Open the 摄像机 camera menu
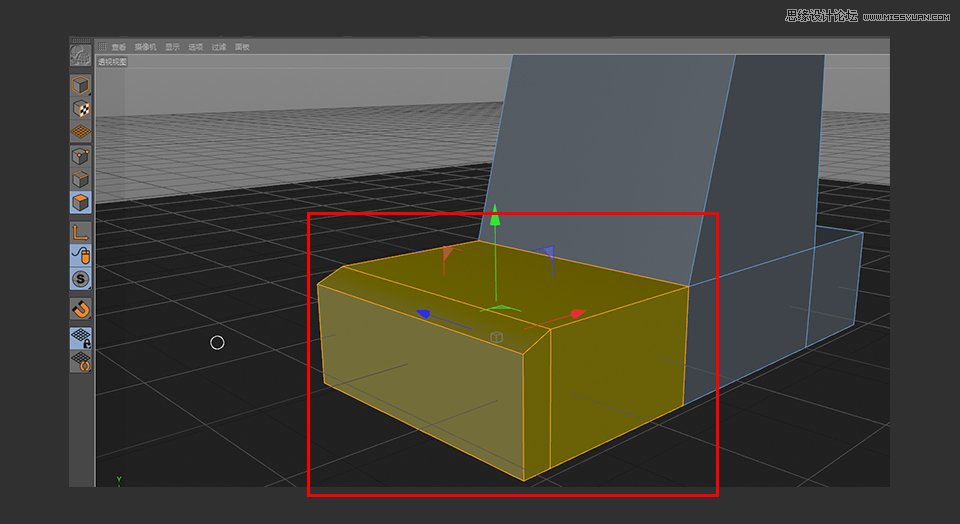 point(145,47)
